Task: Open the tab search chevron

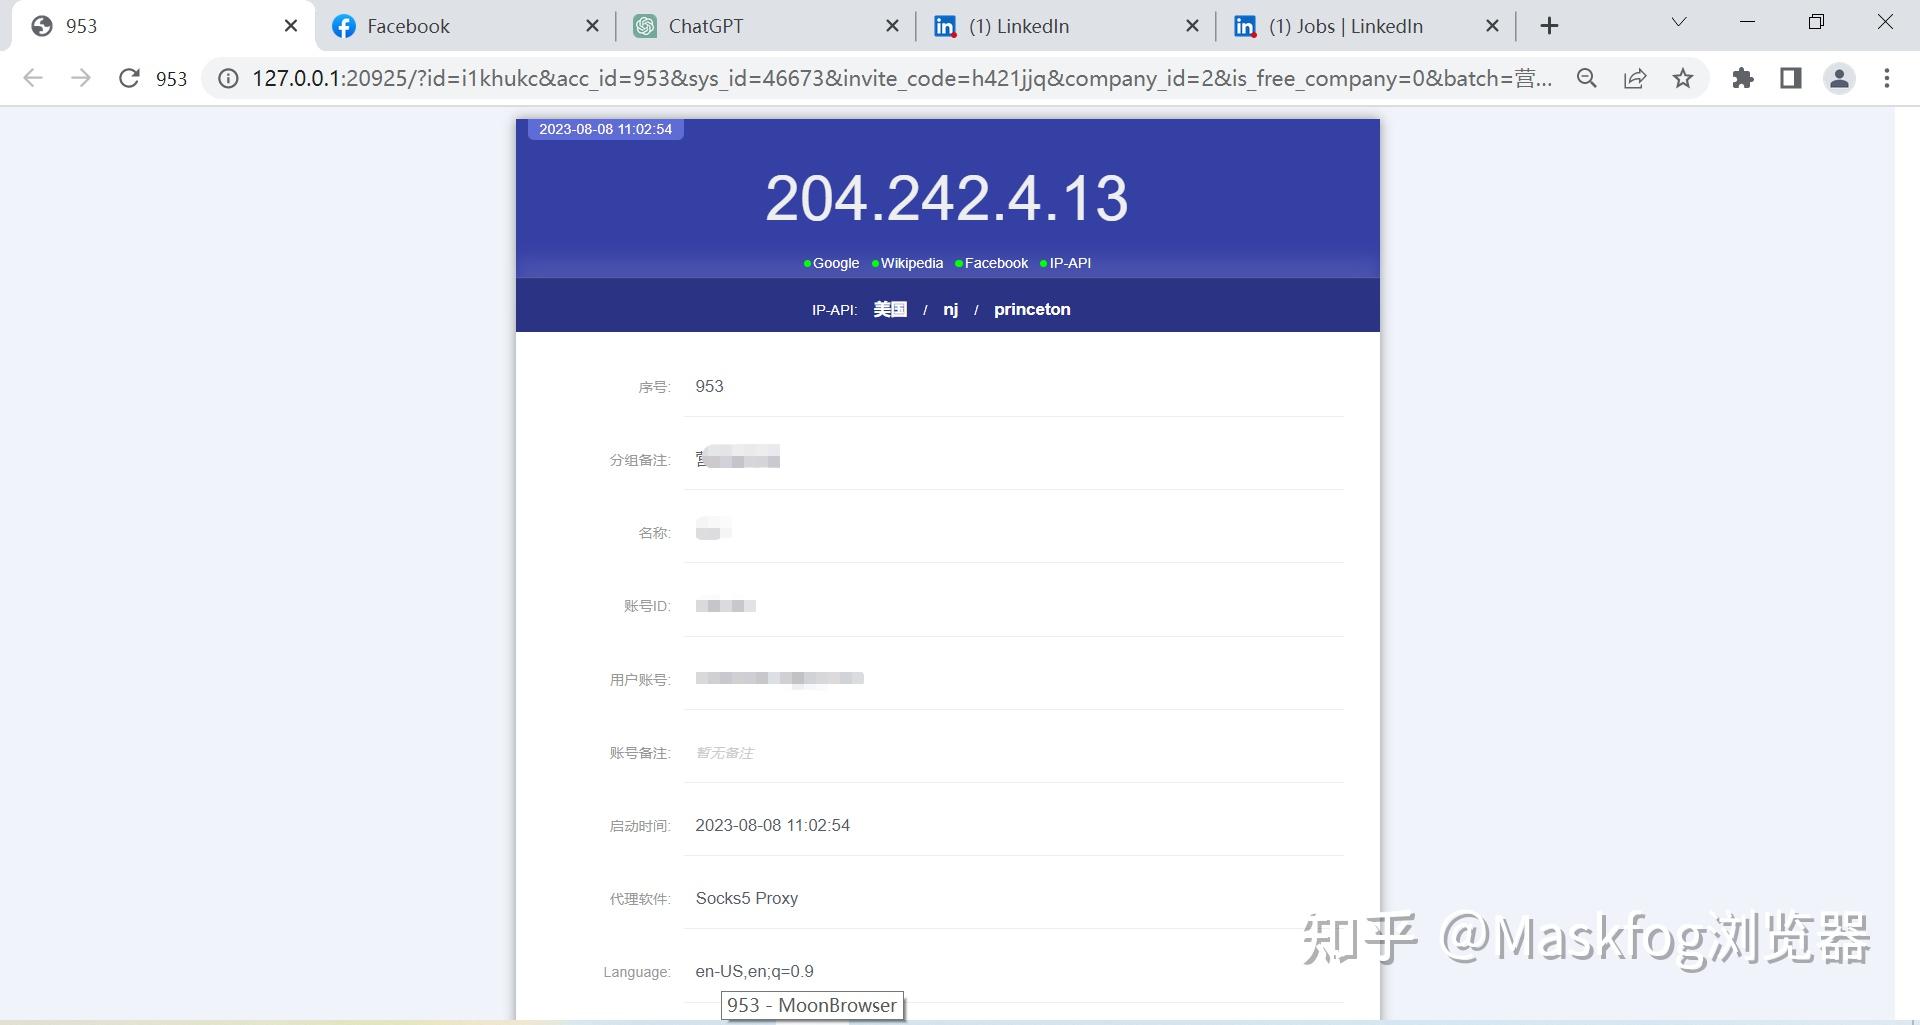Action: [x=1678, y=21]
